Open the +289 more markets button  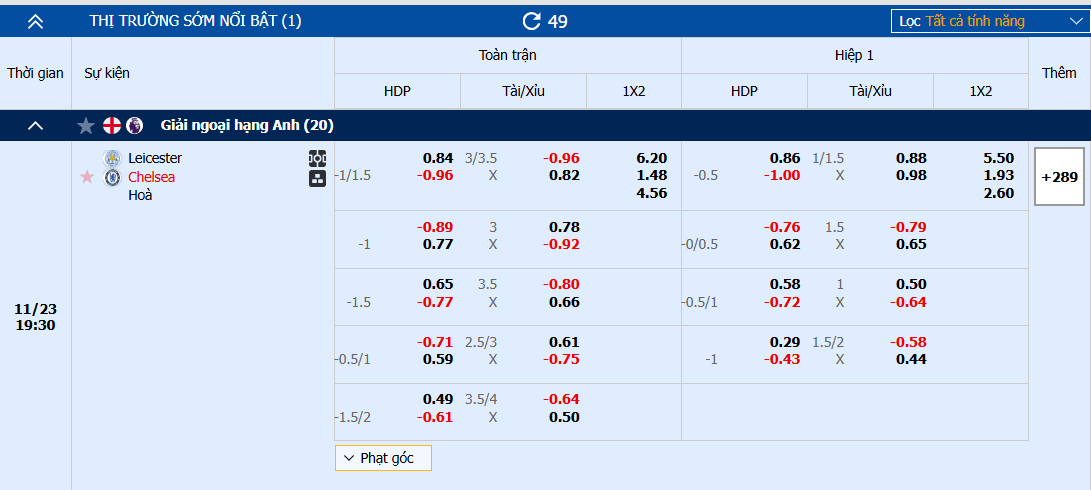1059,177
